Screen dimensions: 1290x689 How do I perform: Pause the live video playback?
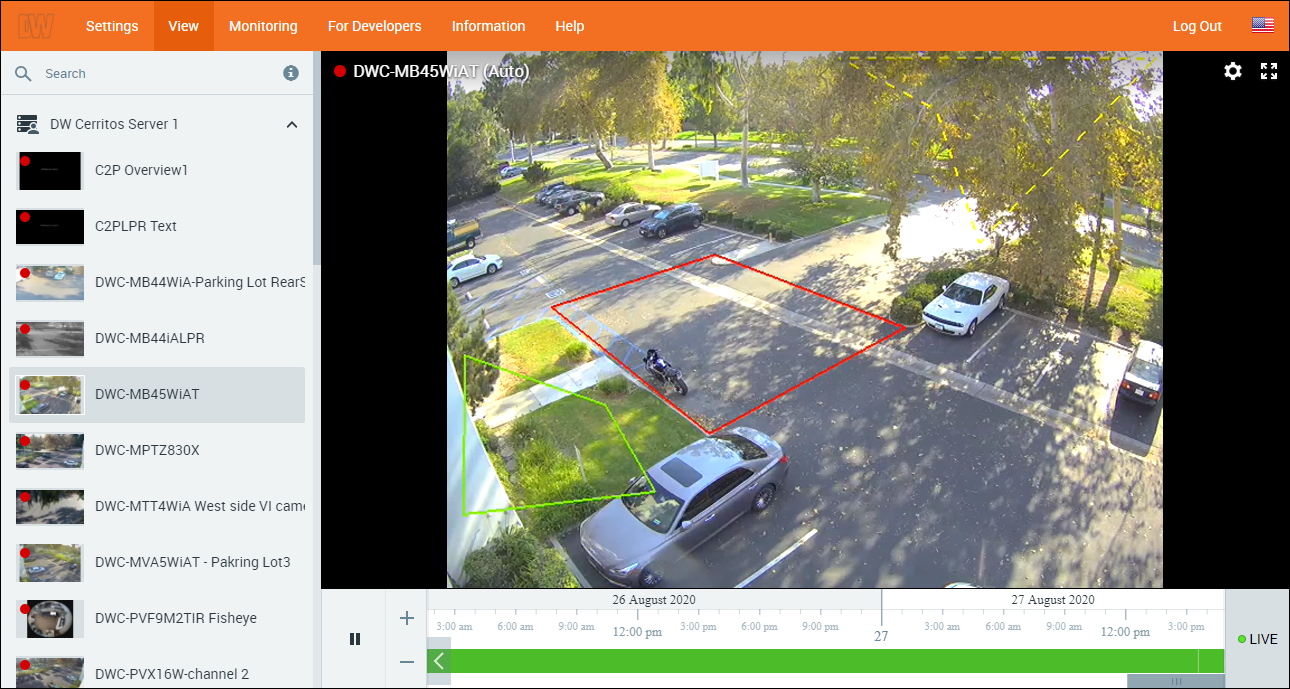pos(354,639)
